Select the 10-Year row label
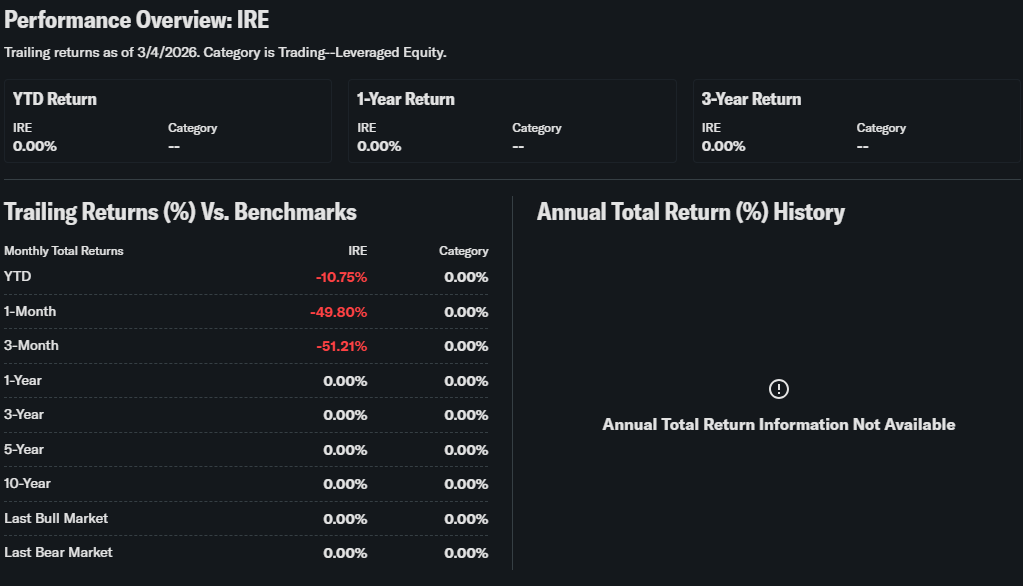The height and width of the screenshot is (586, 1023). pyautogui.click(x=27, y=484)
